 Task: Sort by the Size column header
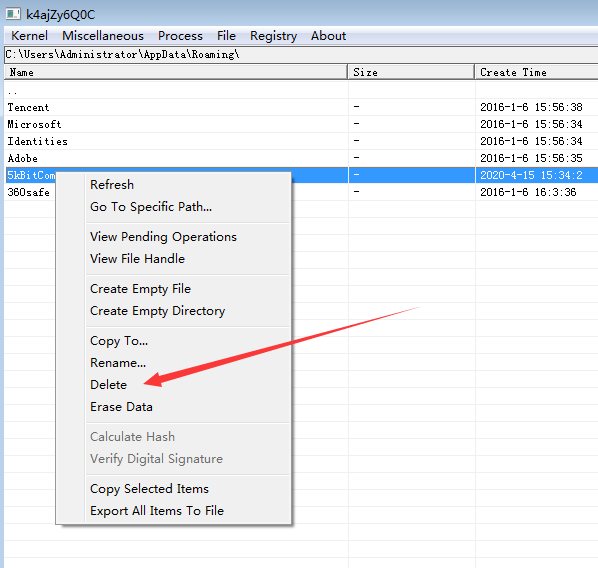[x=412, y=72]
